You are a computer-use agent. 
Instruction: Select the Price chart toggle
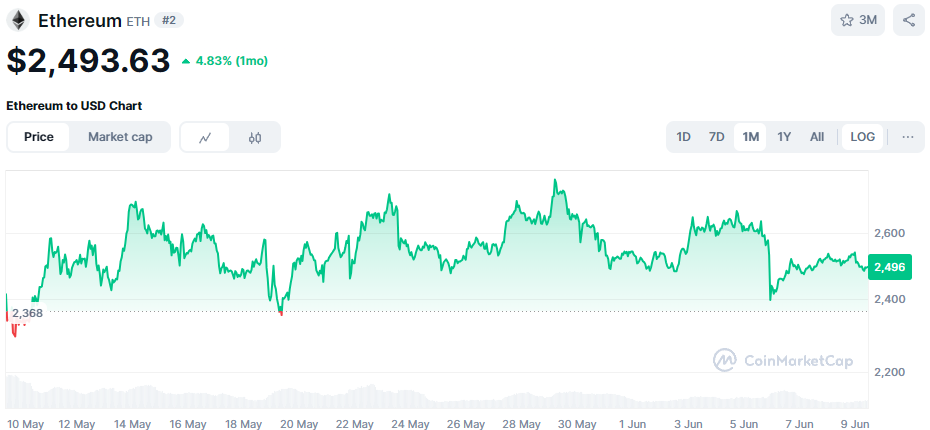[x=39, y=137]
